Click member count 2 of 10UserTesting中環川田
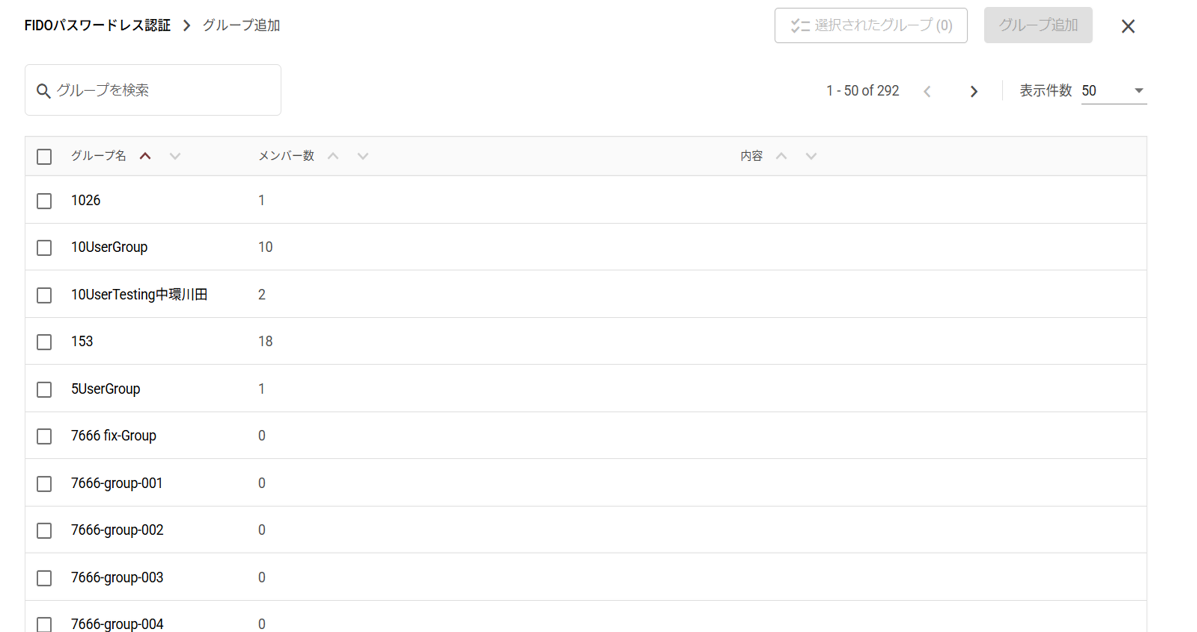 coord(262,295)
